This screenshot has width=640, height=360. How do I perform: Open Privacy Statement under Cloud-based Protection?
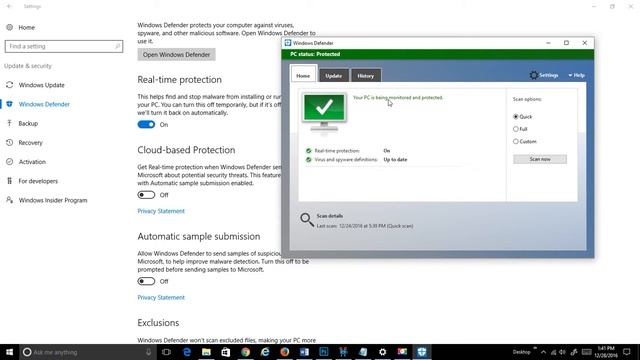click(x=161, y=211)
